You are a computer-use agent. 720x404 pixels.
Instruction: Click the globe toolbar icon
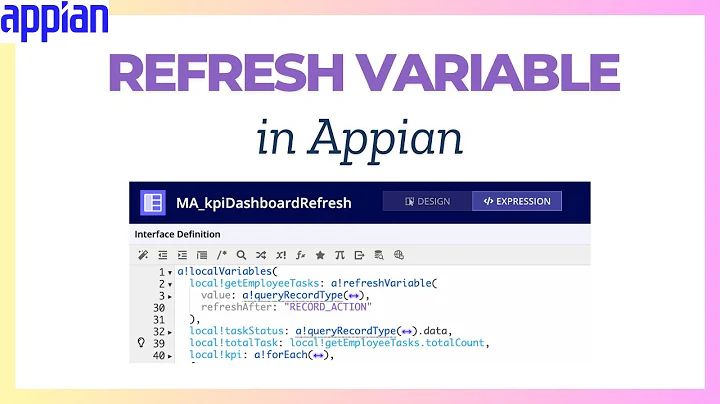point(399,255)
